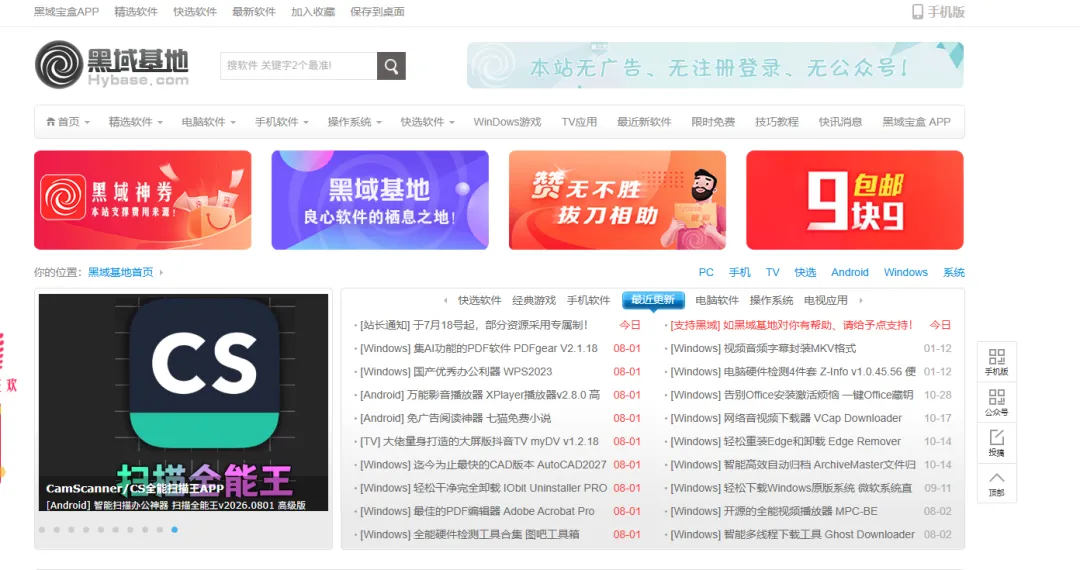Switch to the 快选软件 list tab
Viewport: 1080px width, 570px height.
479,300
